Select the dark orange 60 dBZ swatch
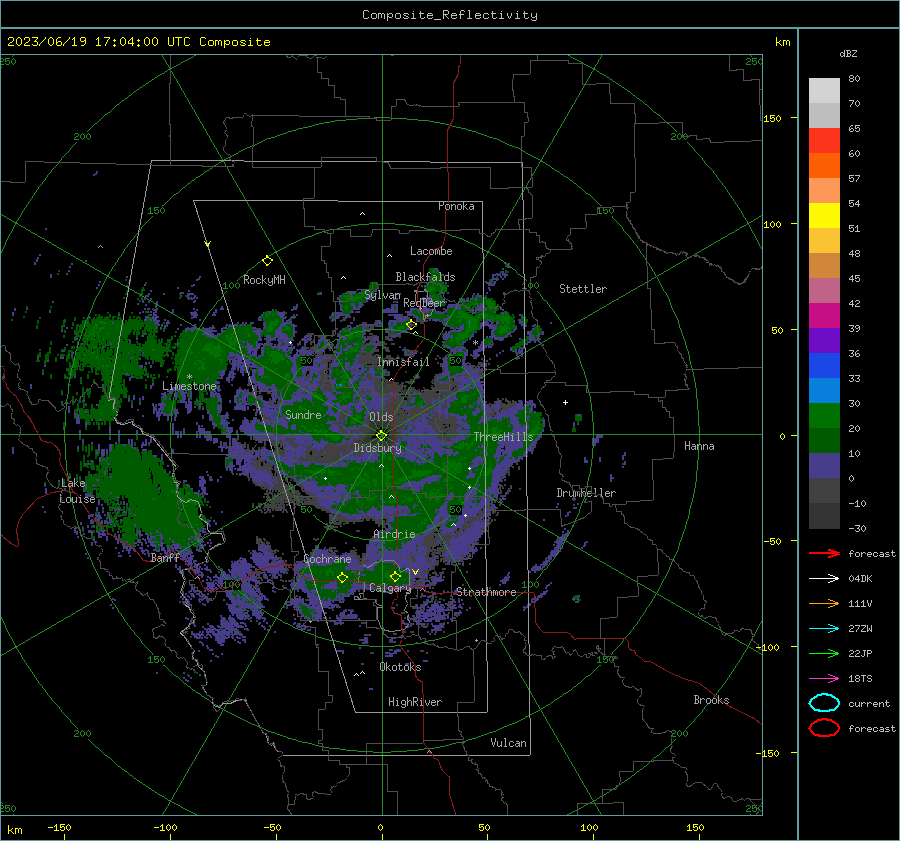The height and width of the screenshot is (841, 900). tap(824, 165)
